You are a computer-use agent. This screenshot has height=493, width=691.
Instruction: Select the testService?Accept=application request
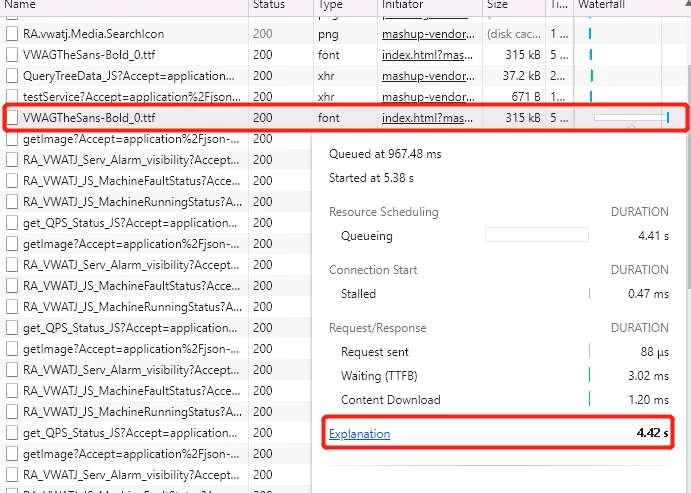pos(132,97)
